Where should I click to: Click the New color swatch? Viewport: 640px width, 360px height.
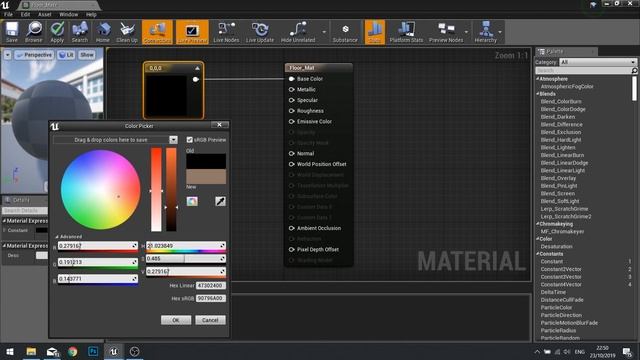pyautogui.click(x=206, y=177)
